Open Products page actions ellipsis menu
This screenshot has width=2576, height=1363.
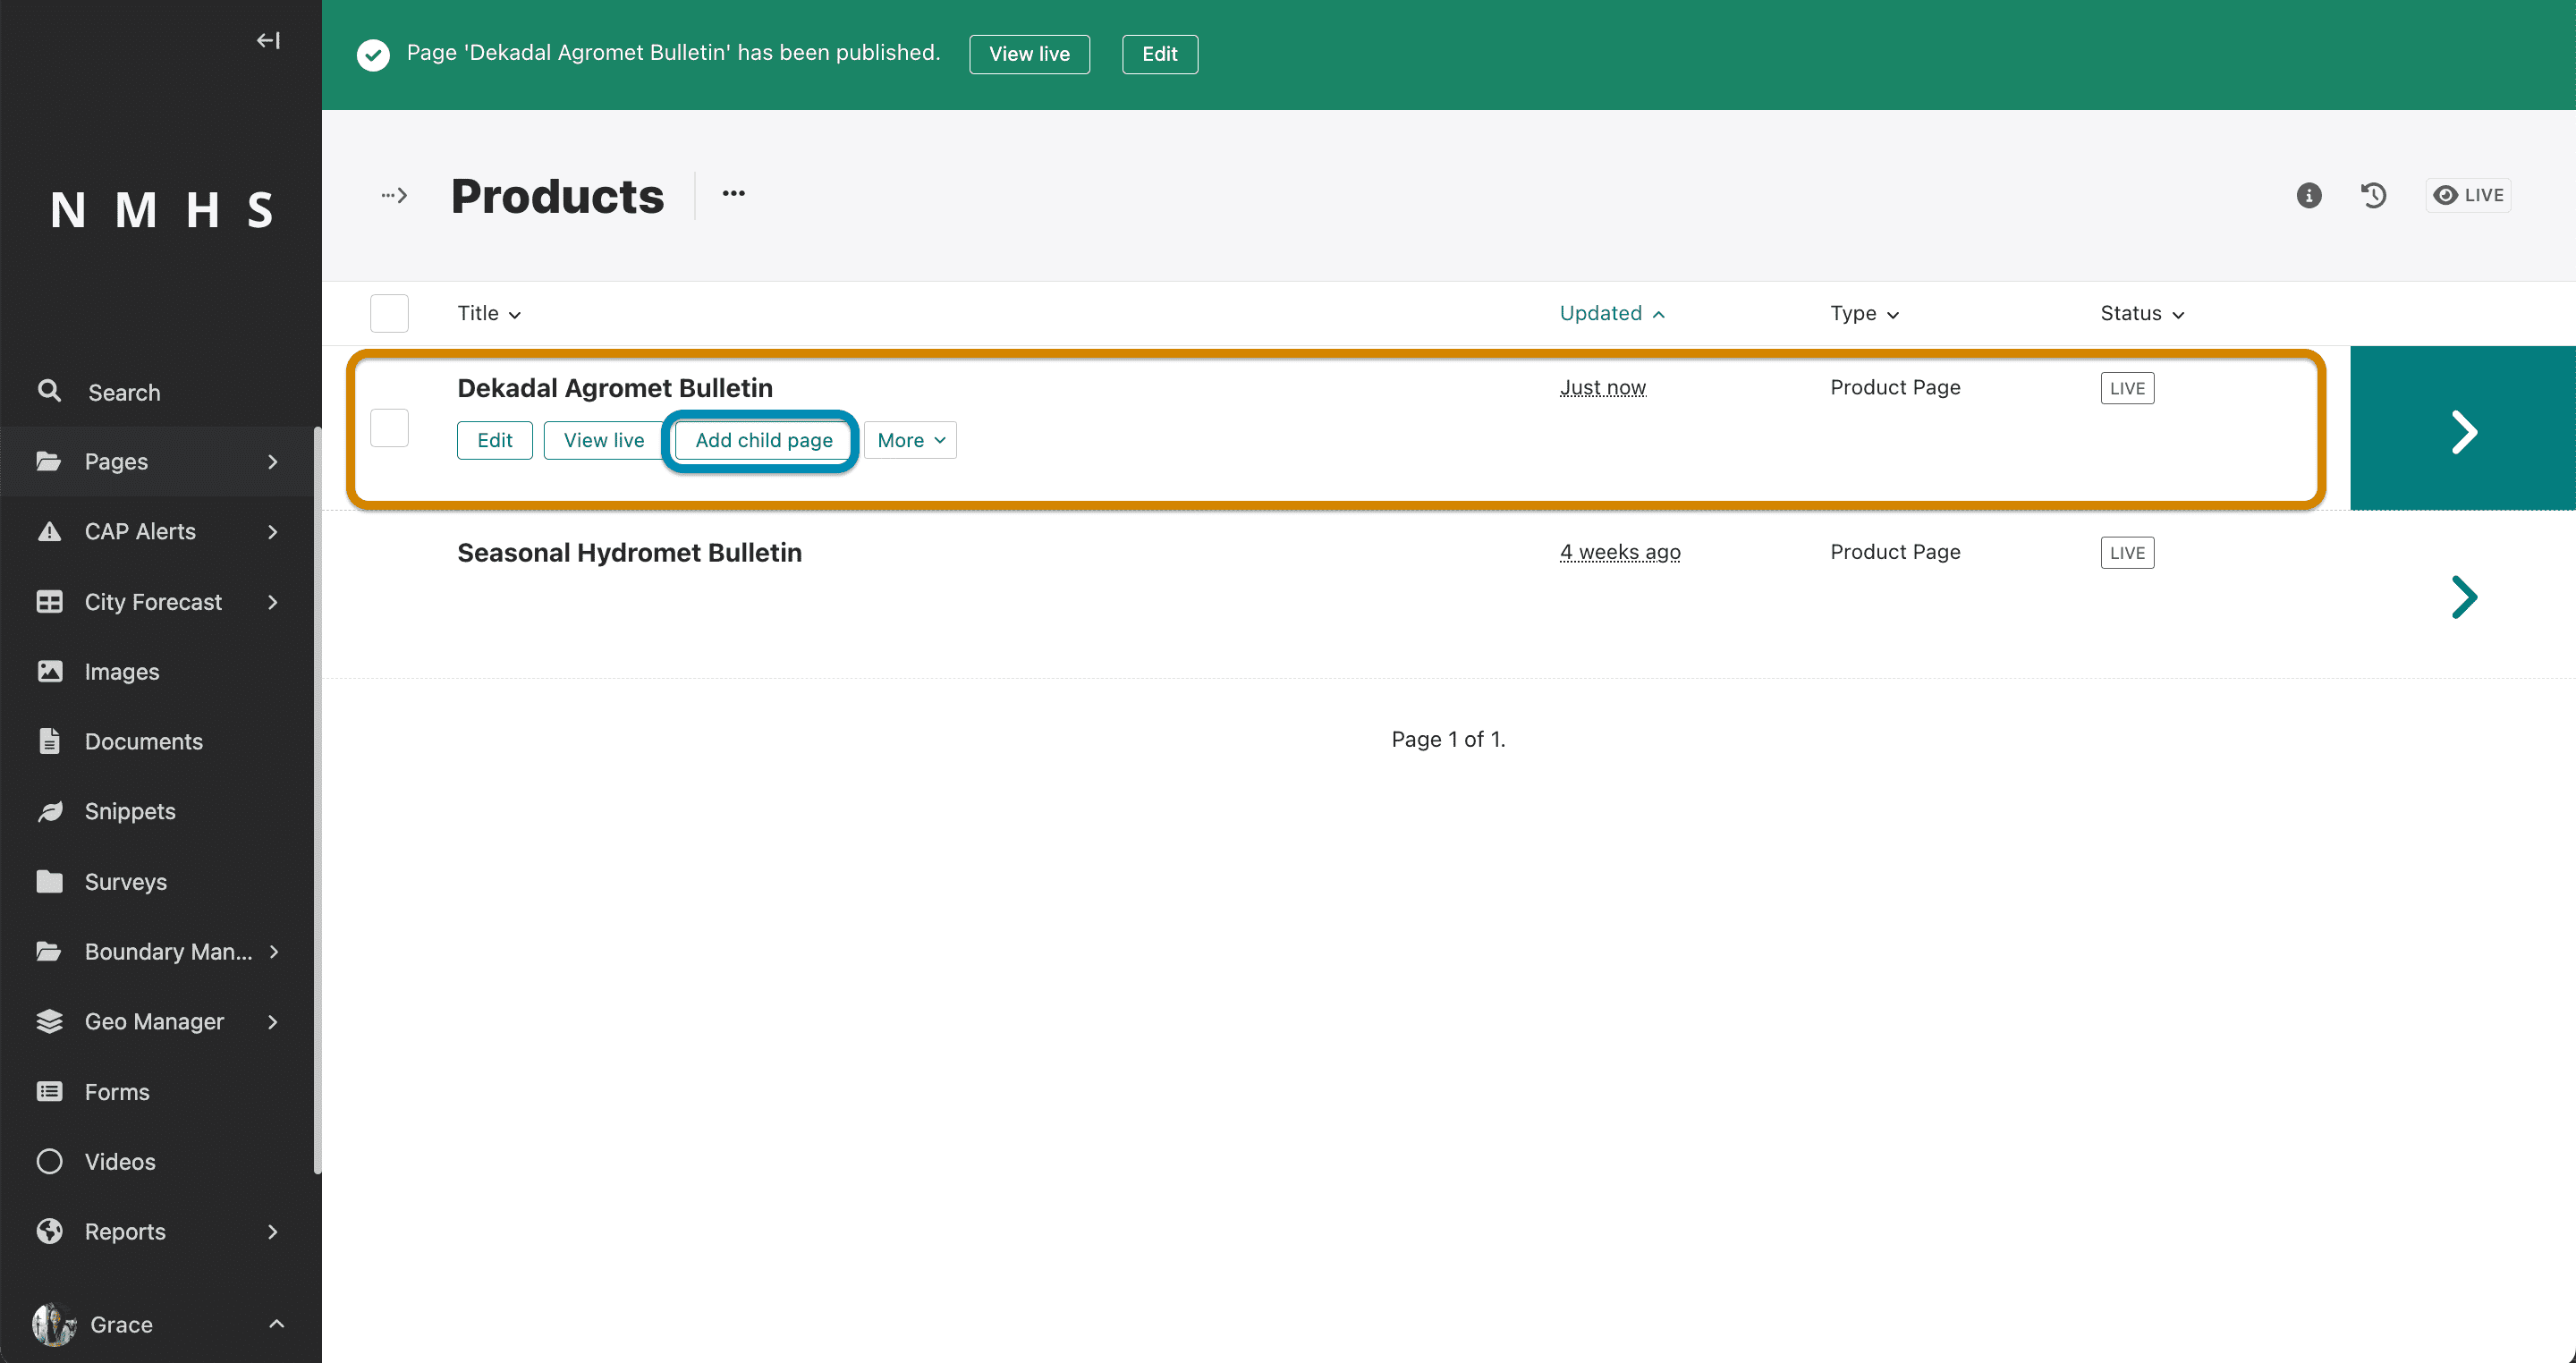(733, 194)
